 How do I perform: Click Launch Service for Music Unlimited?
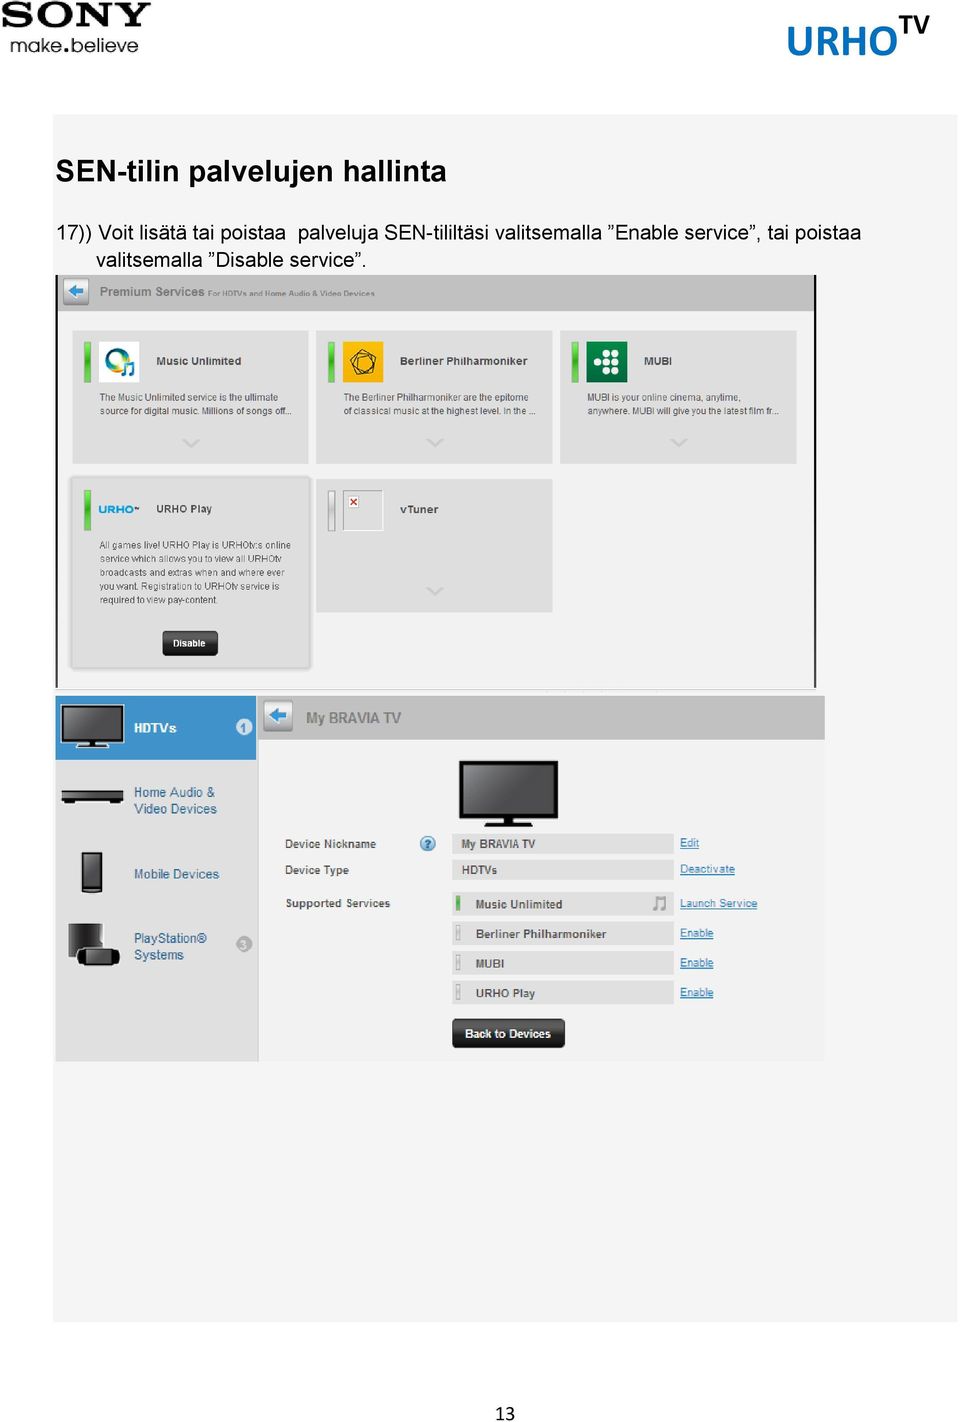click(718, 903)
